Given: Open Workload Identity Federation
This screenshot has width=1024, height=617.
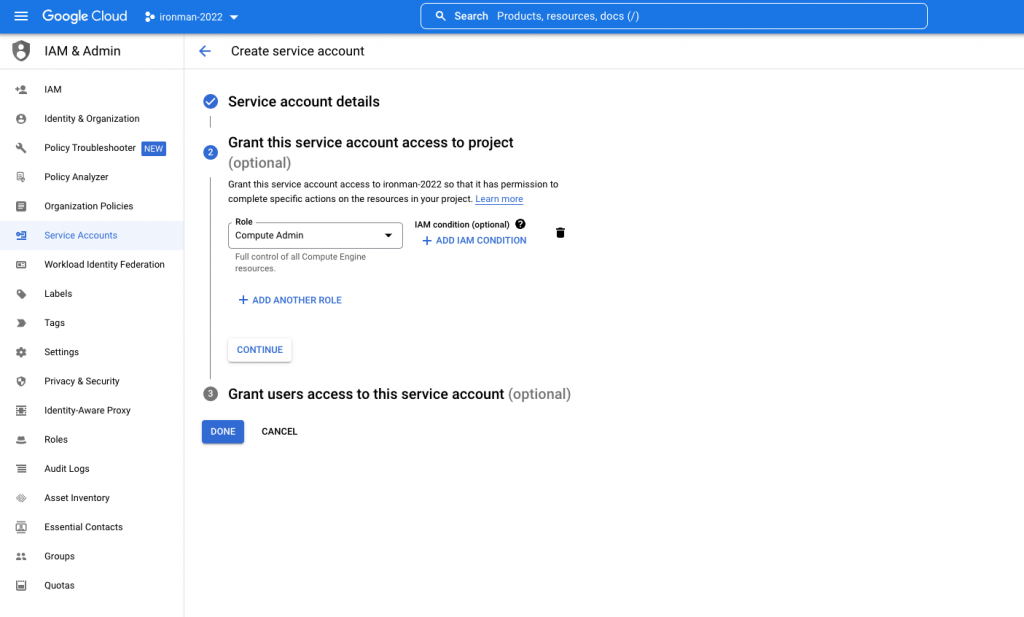Looking at the screenshot, I should tap(104, 264).
